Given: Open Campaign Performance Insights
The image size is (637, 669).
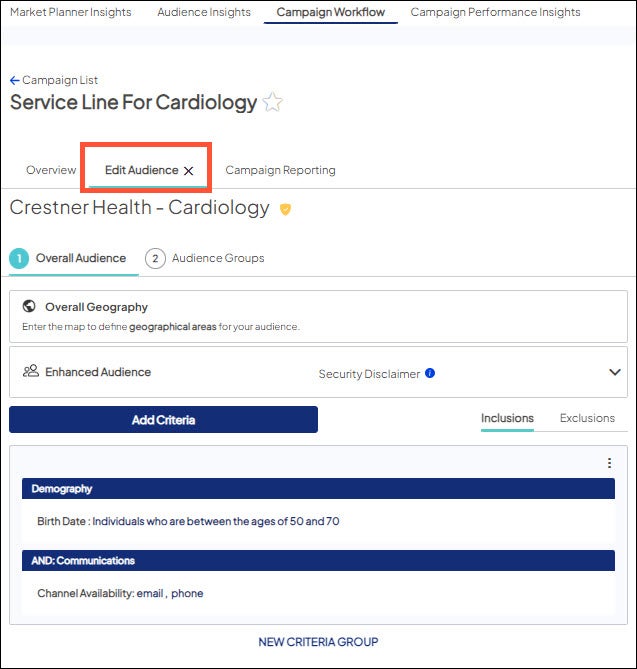Looking at the screenshot, I should [495, 12].
